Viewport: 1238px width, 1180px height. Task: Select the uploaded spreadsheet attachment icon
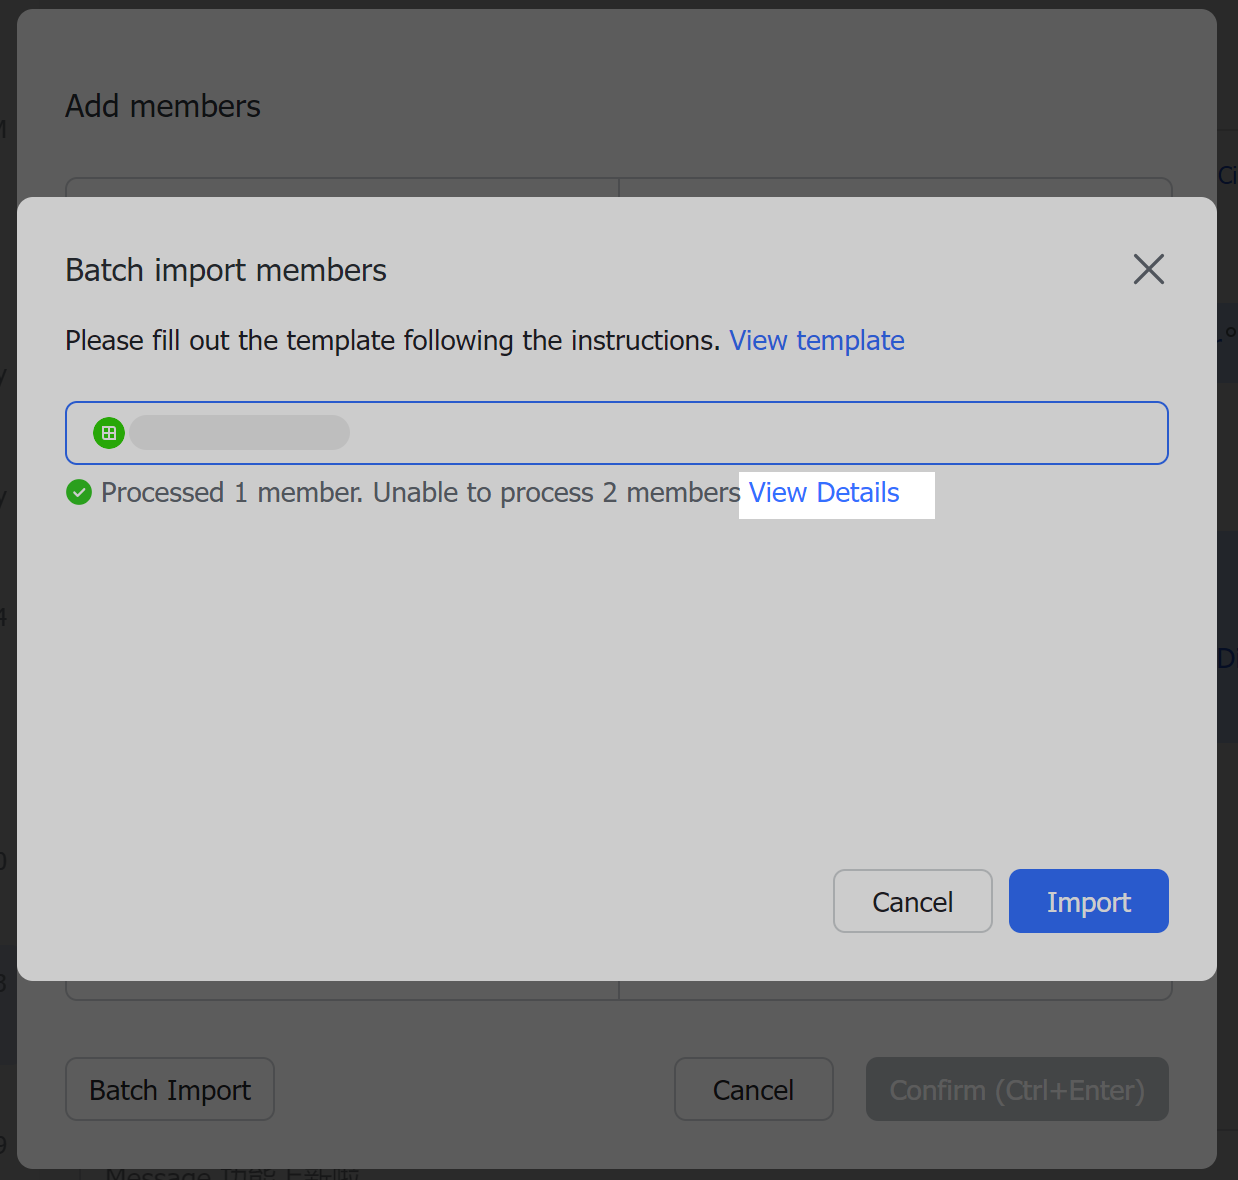coord(109,432)
